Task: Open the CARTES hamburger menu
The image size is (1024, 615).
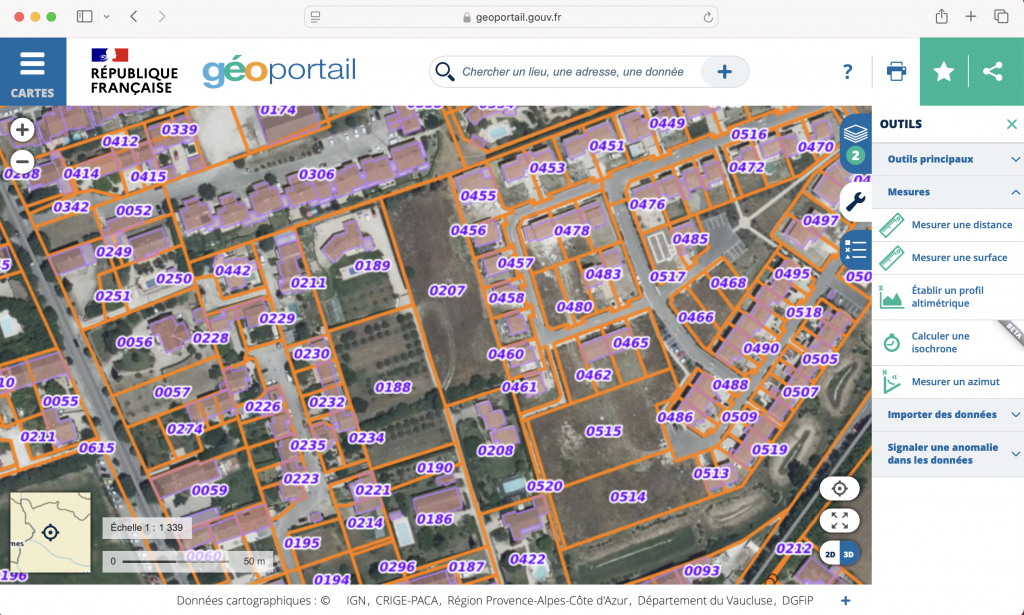Action: point(33,71)
